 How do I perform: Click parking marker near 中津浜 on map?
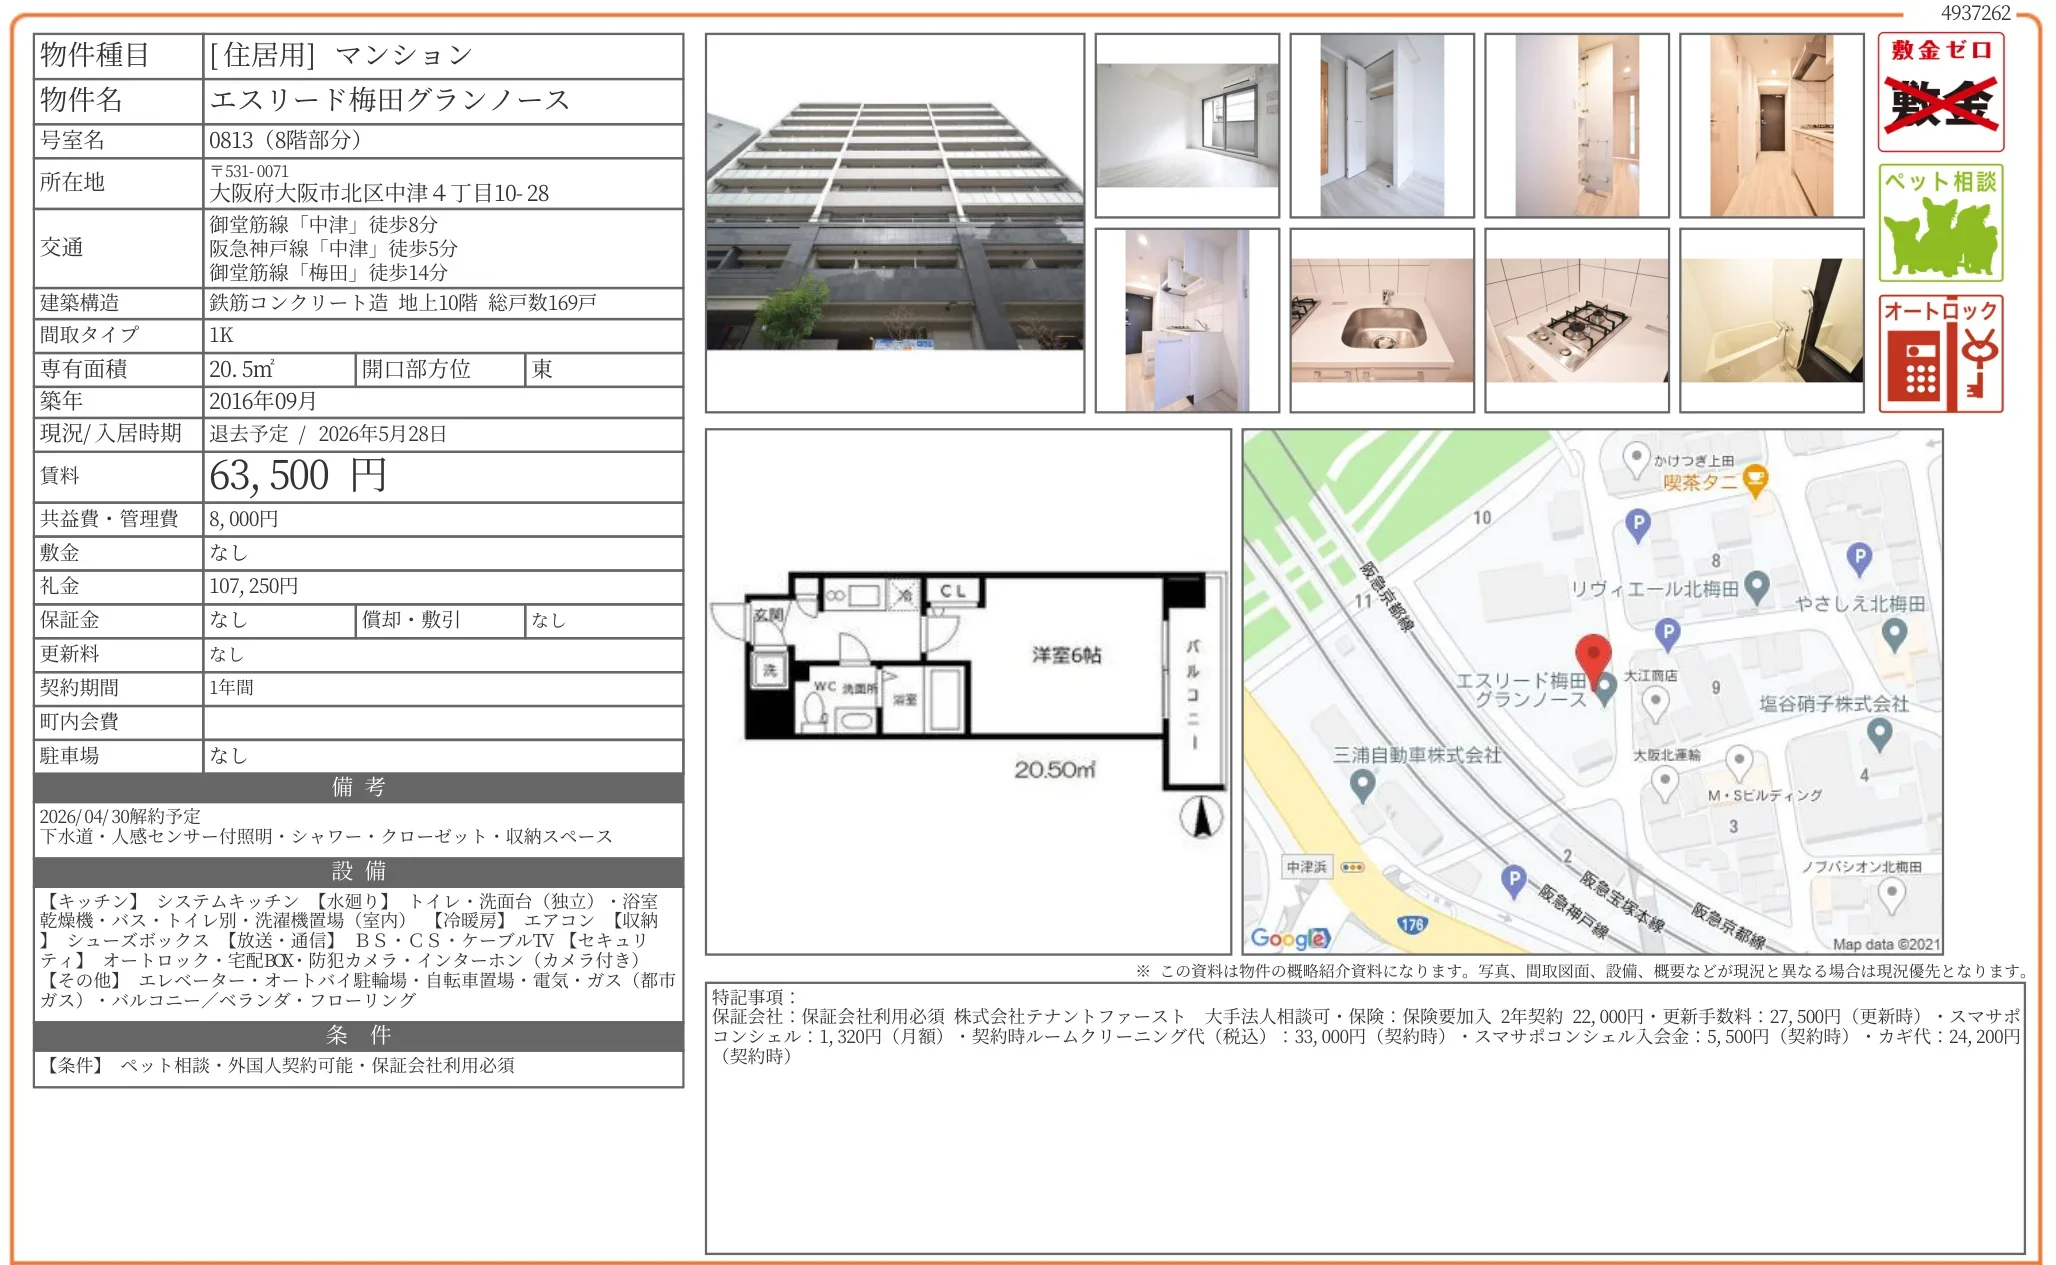click(1514, 880)
